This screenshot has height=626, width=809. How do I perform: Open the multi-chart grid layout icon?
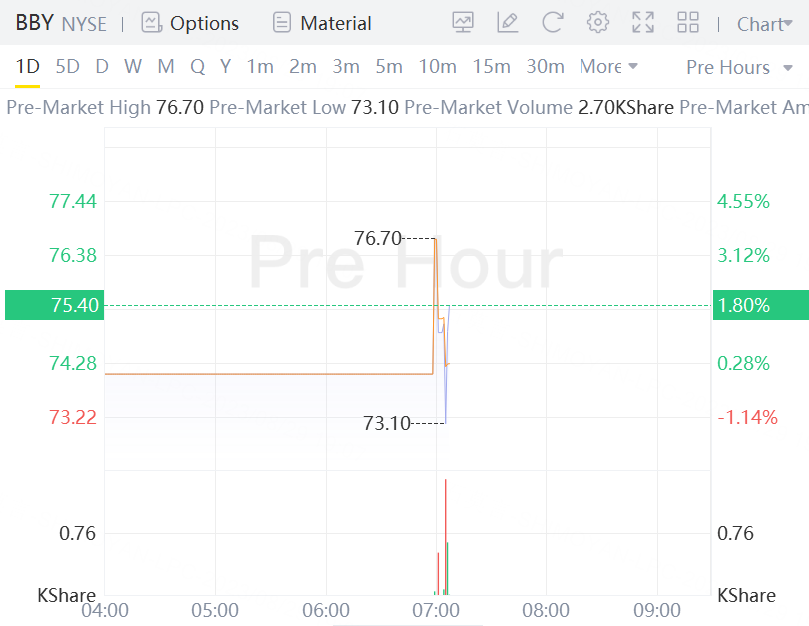tap(688, 22)
